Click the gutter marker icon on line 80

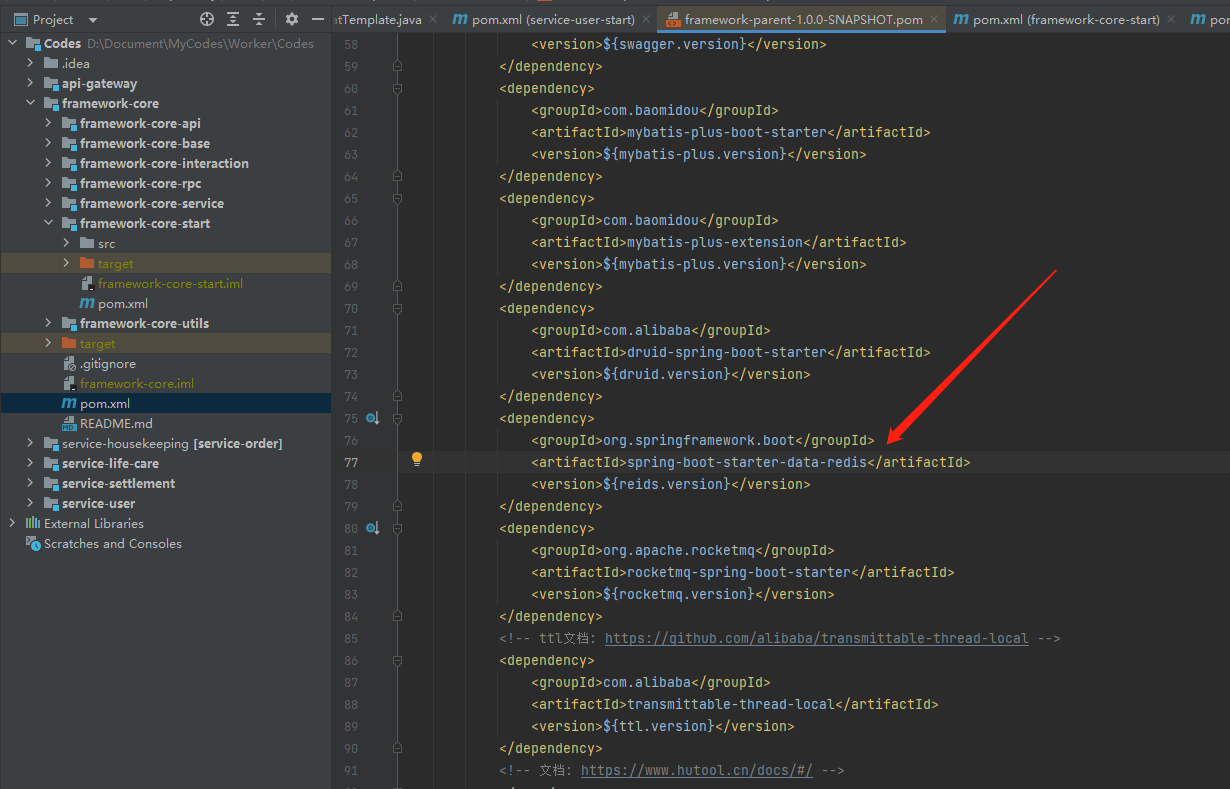tap(372, 528)
